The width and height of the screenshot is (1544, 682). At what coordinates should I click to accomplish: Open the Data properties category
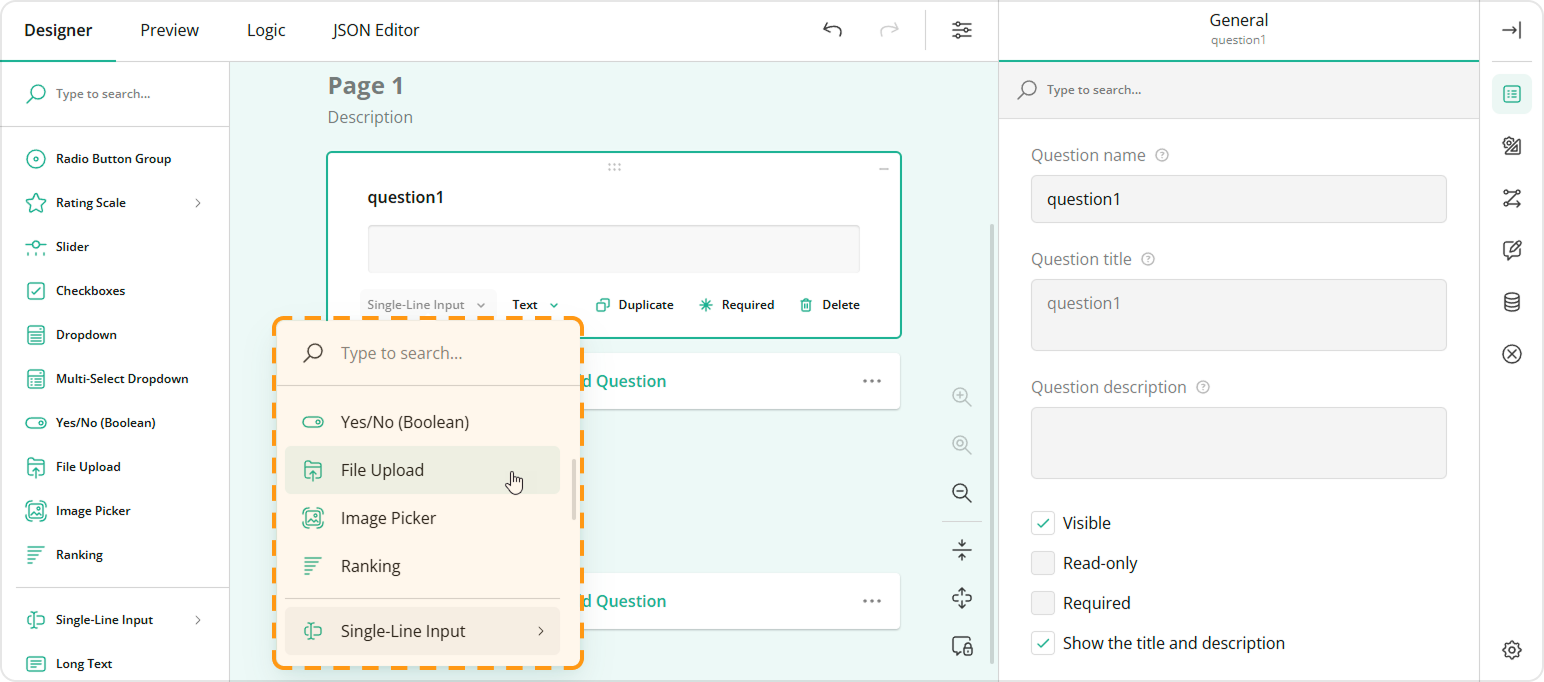(x=1511, y=301)
